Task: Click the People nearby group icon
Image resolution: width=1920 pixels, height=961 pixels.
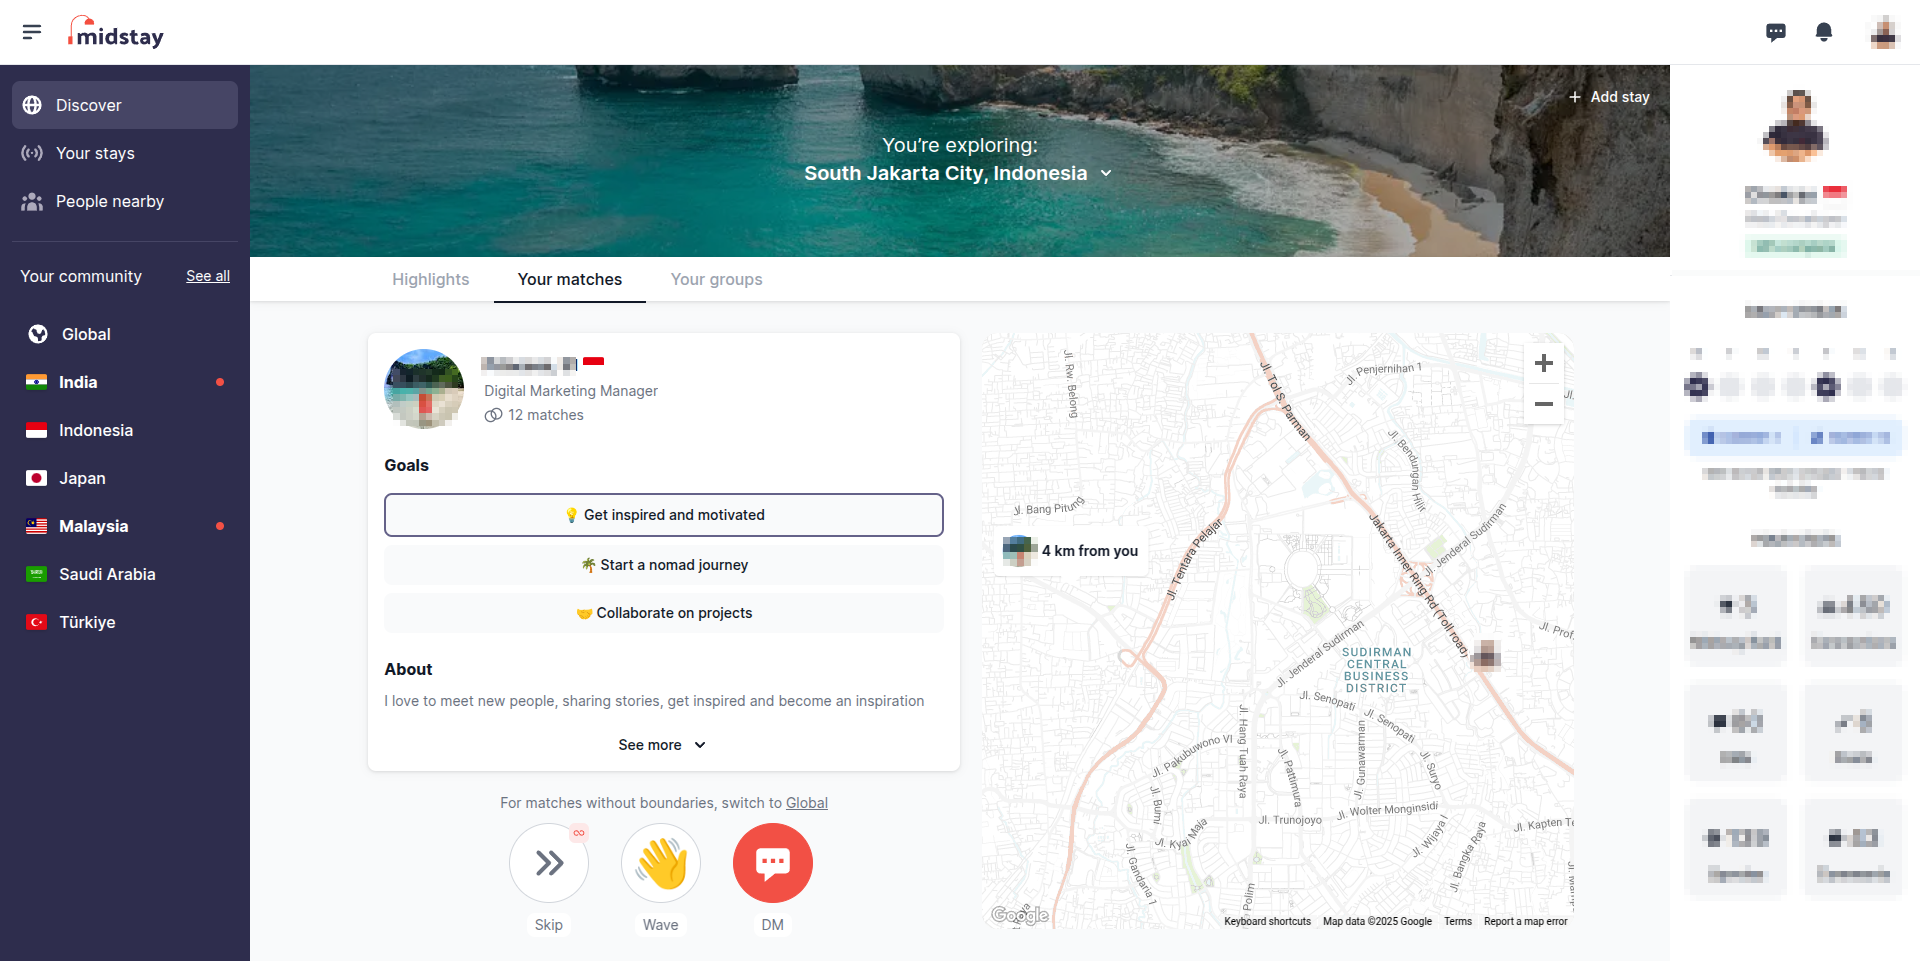Action: (x=32, y=201)
